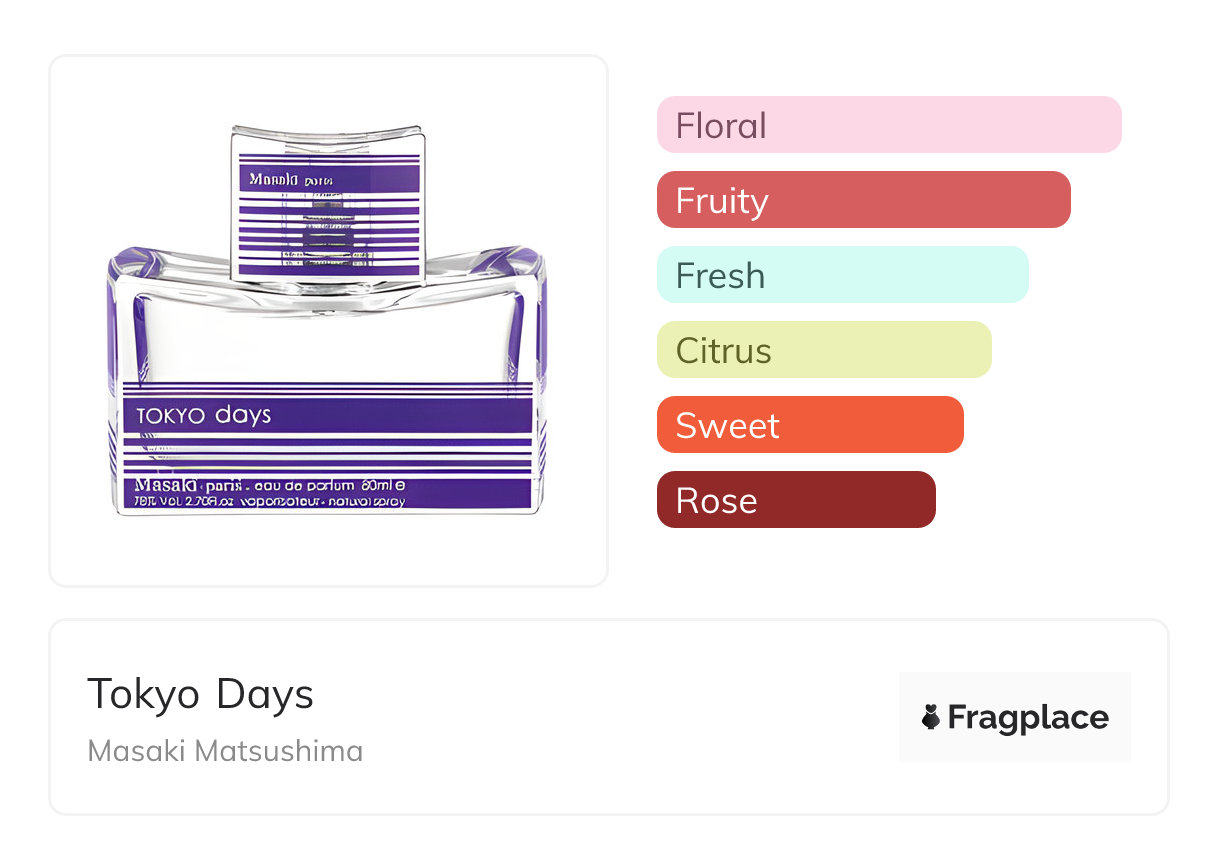Click the clear glass top edge of the cap

(x=326, y=131)
